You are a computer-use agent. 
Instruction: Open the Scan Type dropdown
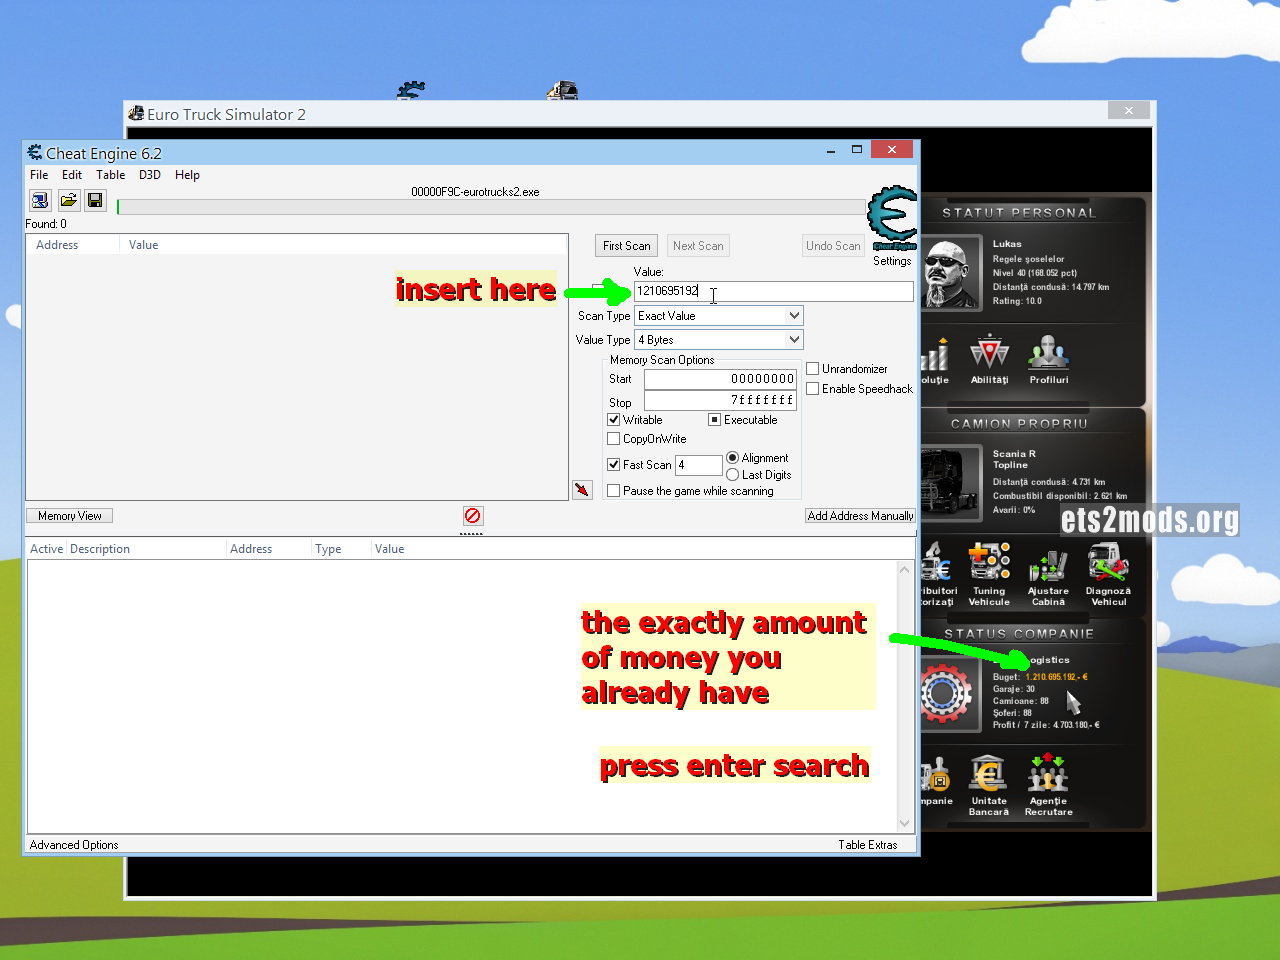click(719, 316)
